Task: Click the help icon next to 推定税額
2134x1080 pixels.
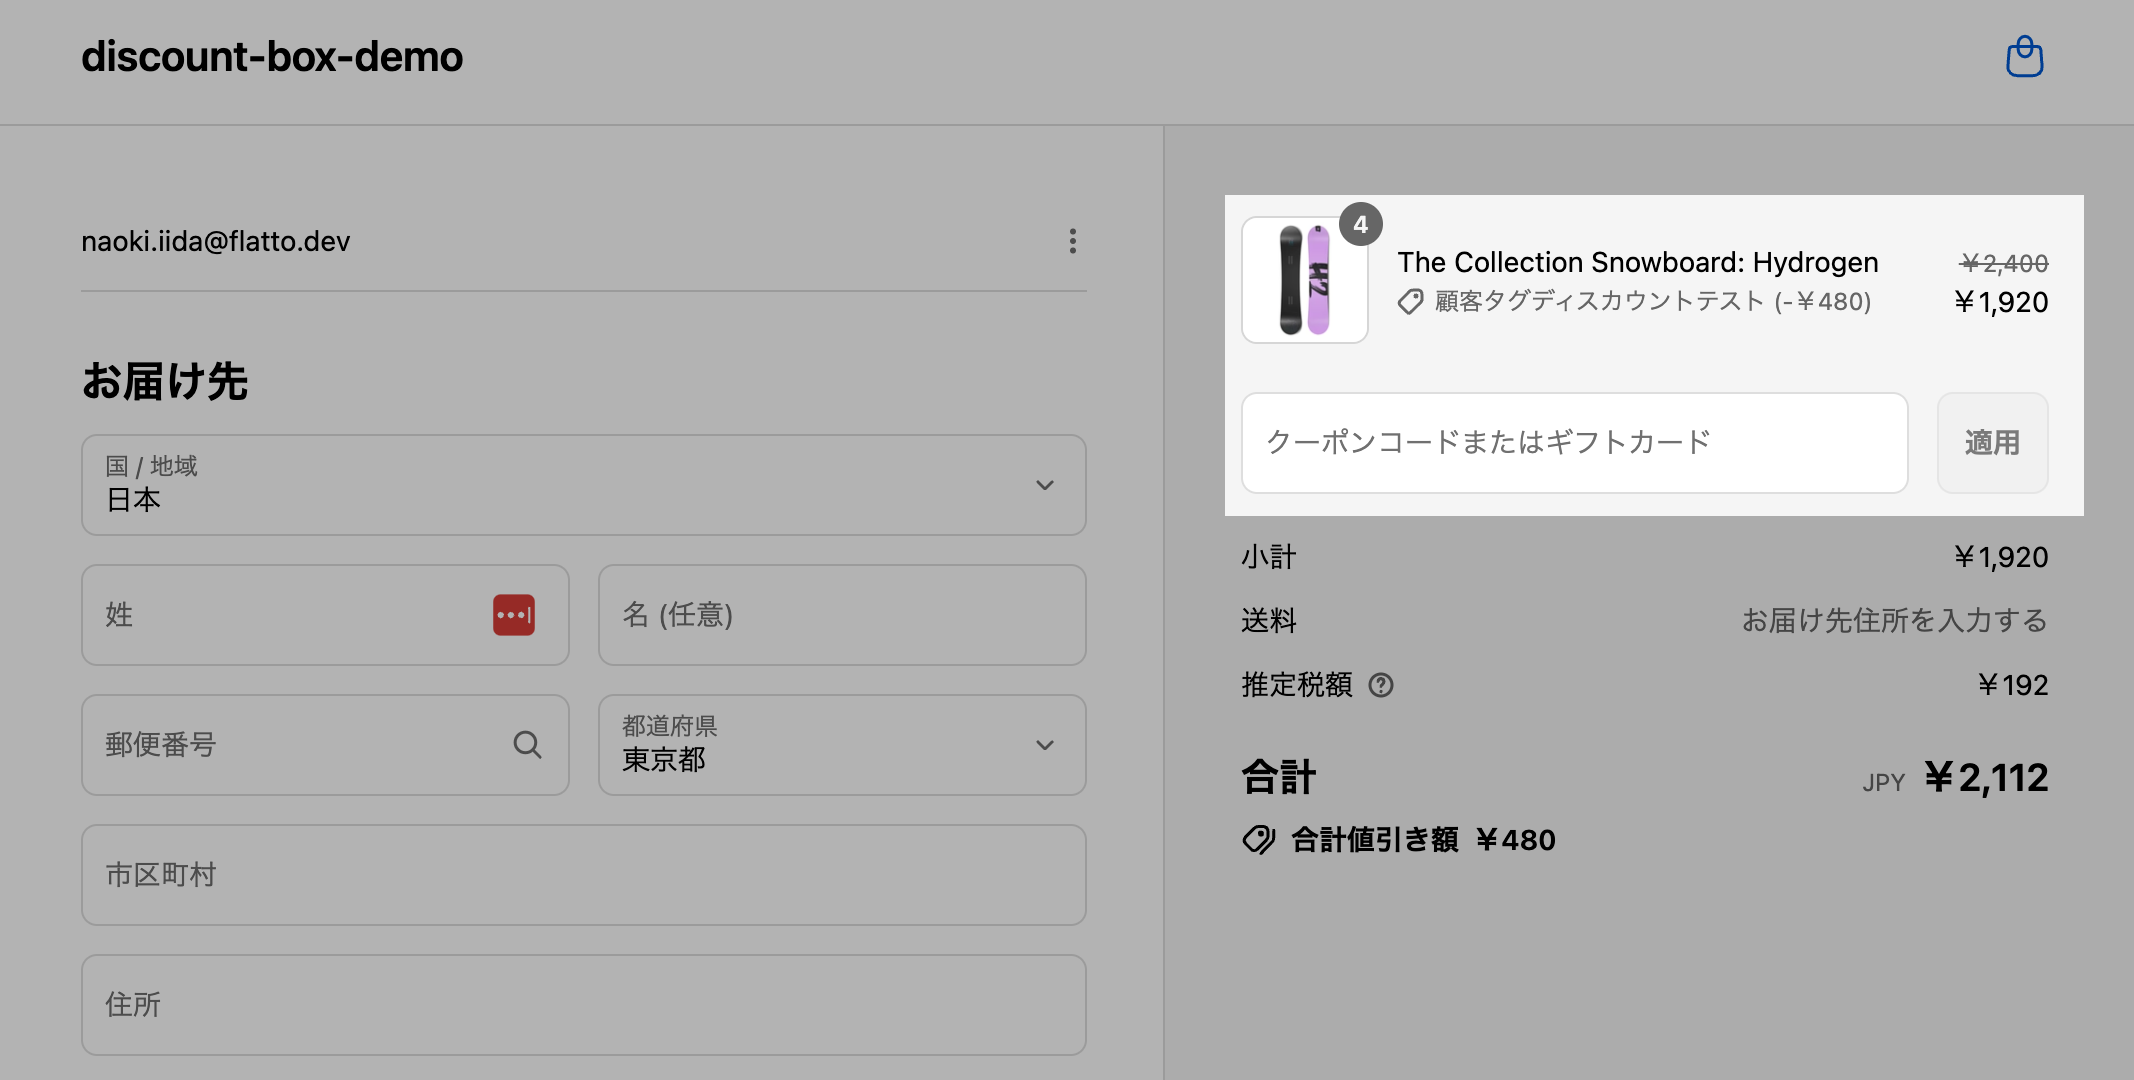Action: (1381, 685)
